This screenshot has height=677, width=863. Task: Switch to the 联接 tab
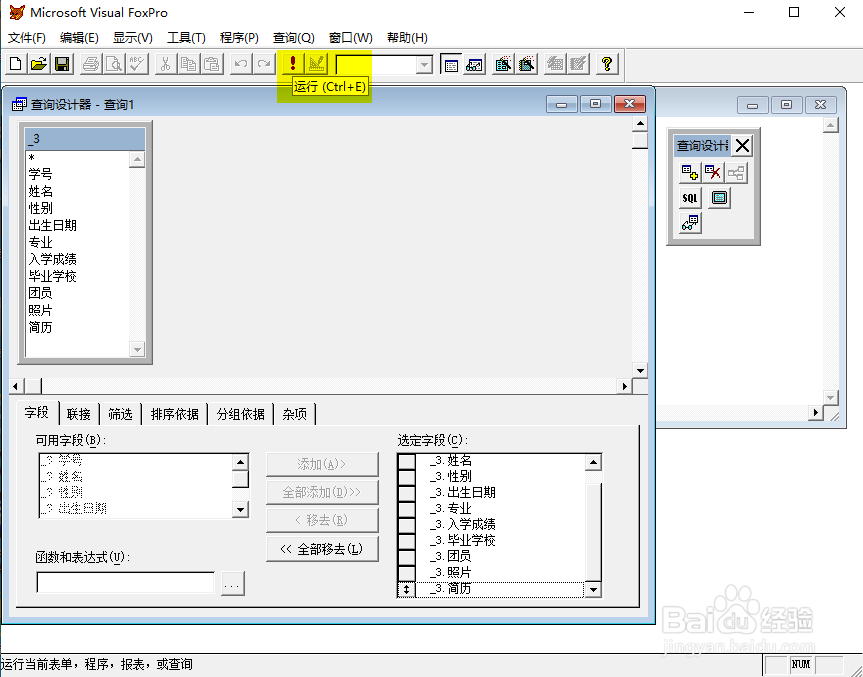[x=79, y=414]
